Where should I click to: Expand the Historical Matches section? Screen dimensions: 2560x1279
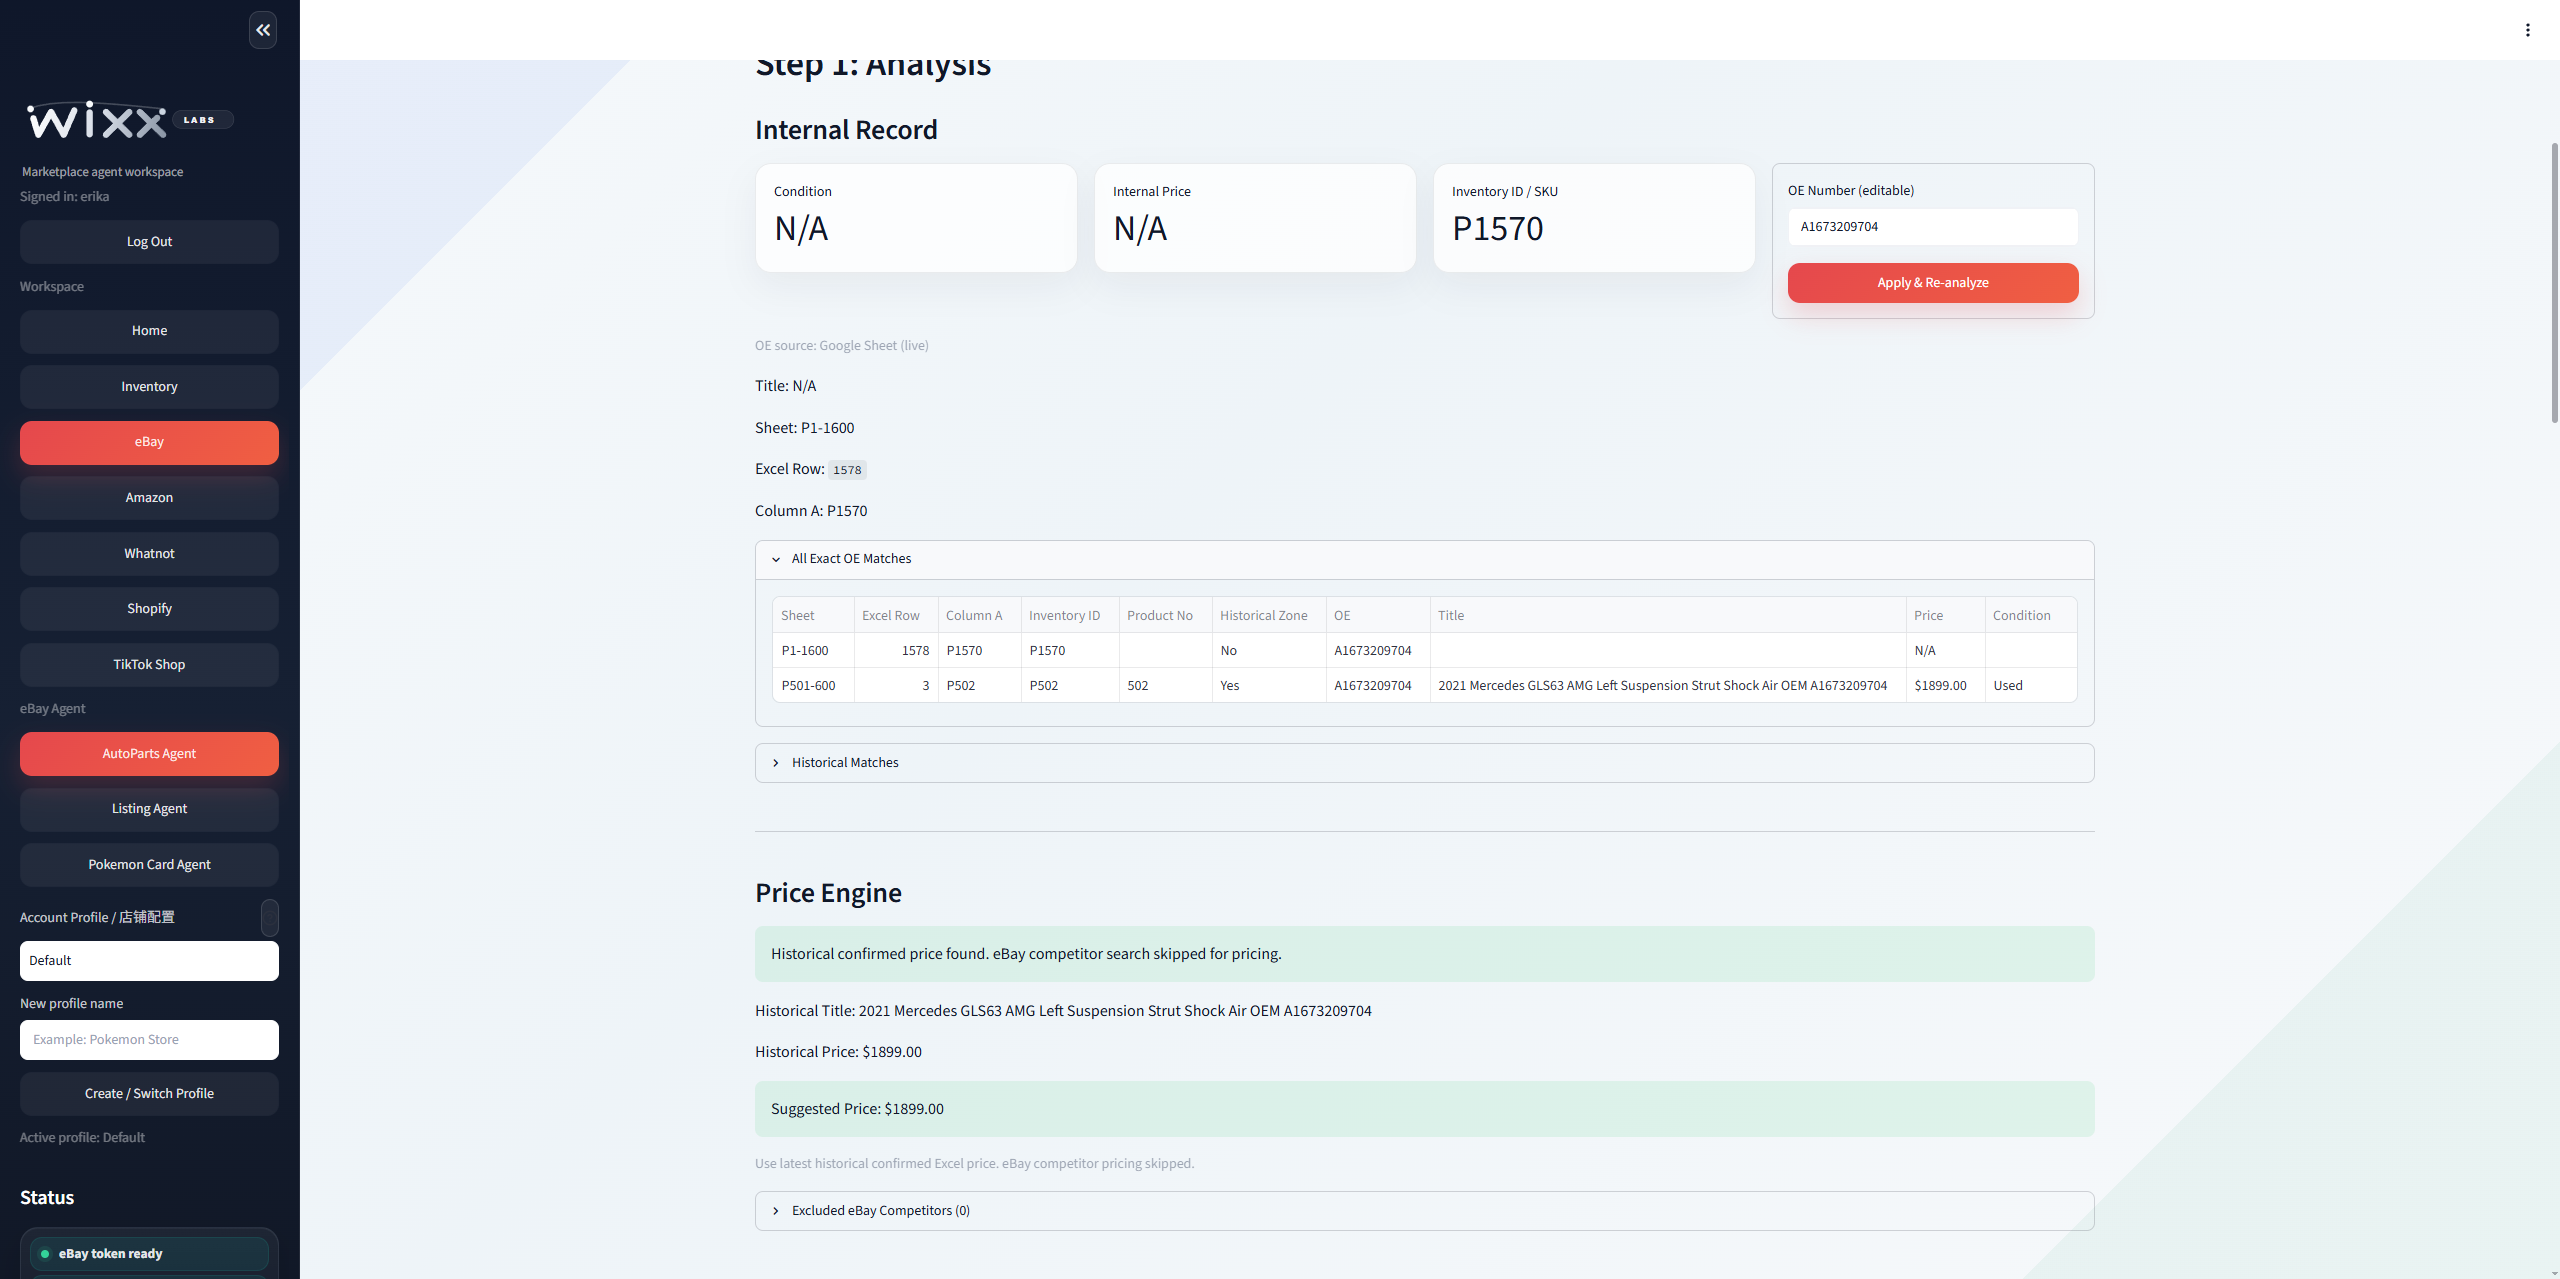[x=1424, y=763]
